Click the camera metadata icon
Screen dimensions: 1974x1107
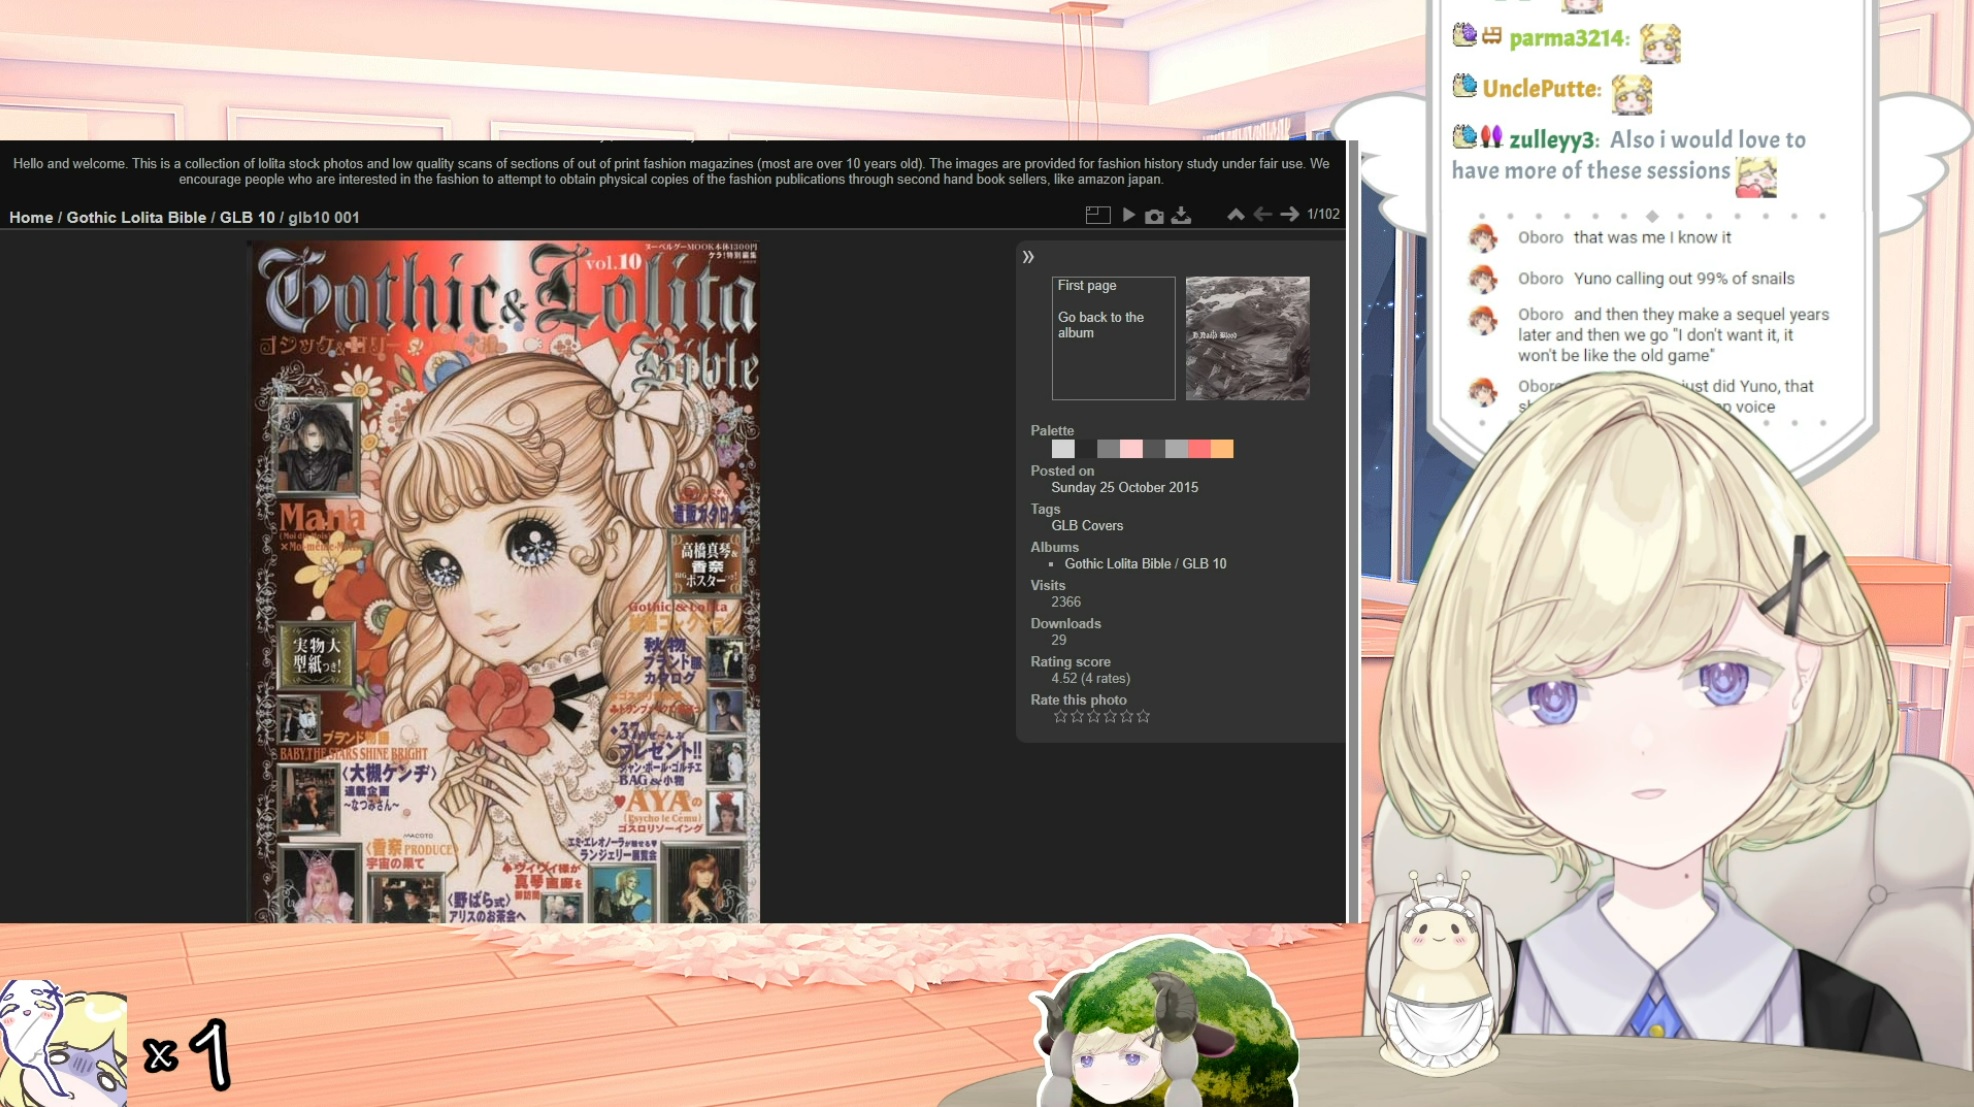tap(1154, 216)
